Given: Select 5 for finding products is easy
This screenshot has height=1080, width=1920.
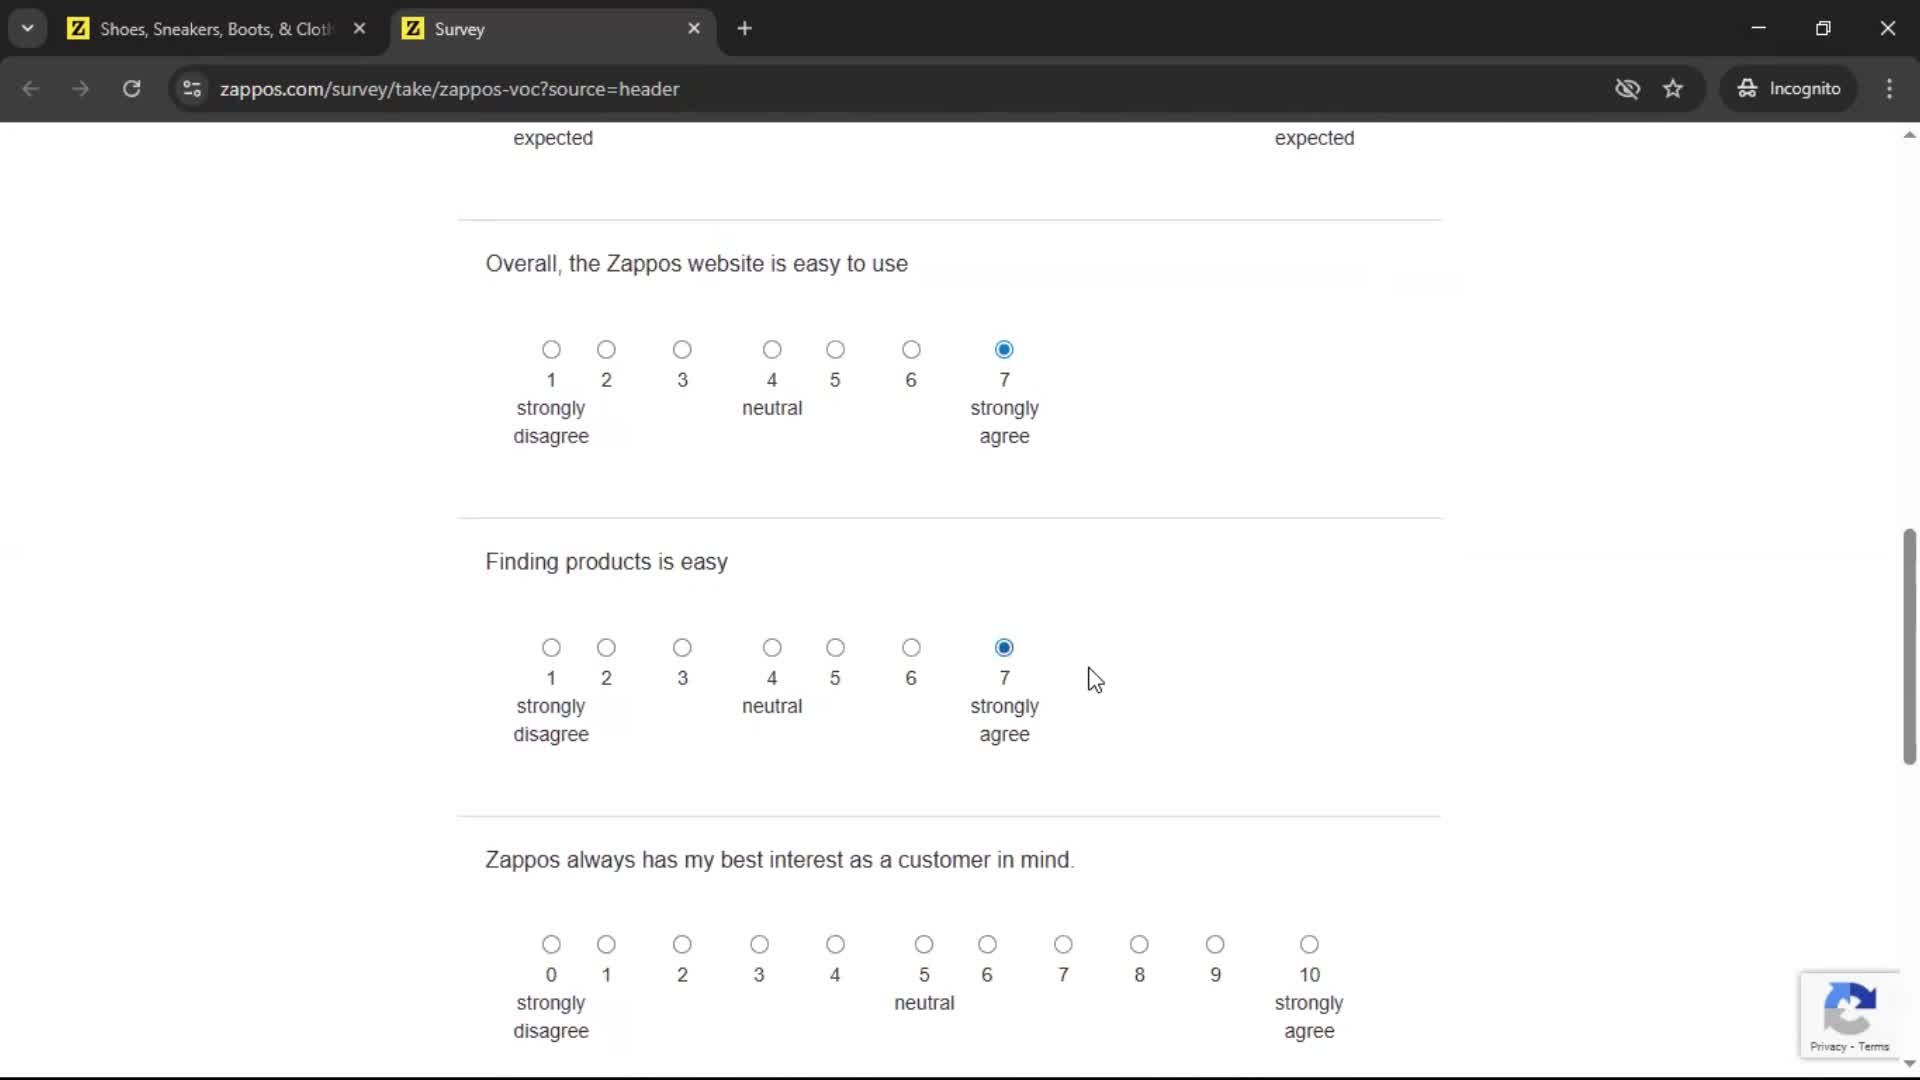Looking at the screenshot, I should point(835,648).
